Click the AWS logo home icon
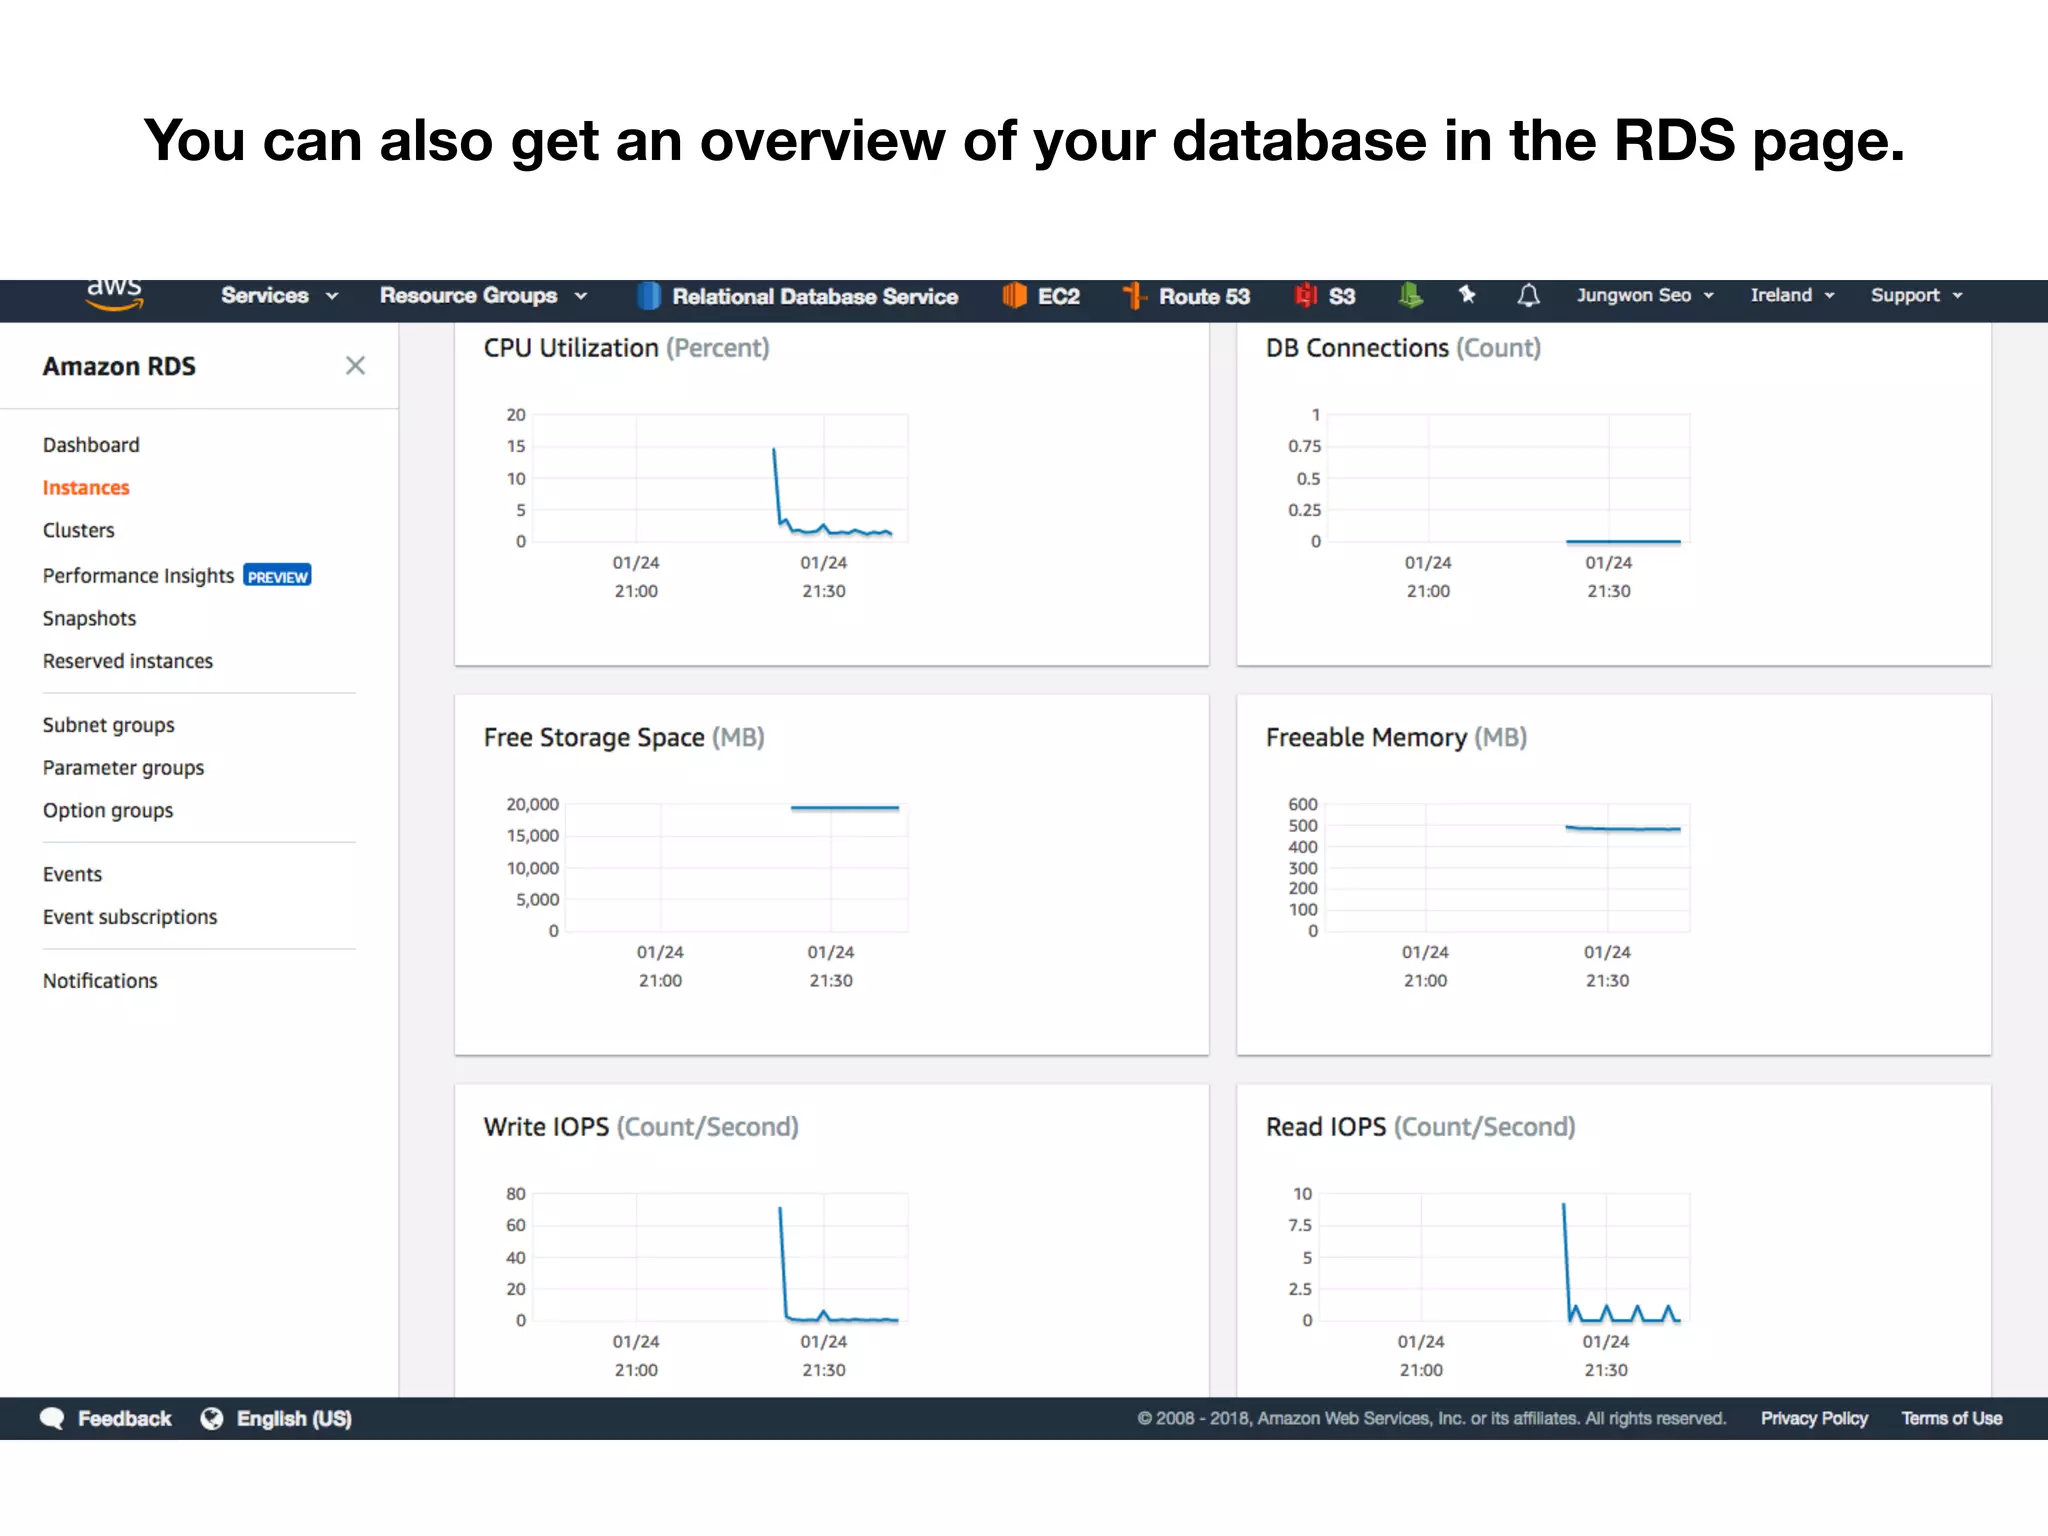This screenshot has width=2048, height=1536. 115,296
